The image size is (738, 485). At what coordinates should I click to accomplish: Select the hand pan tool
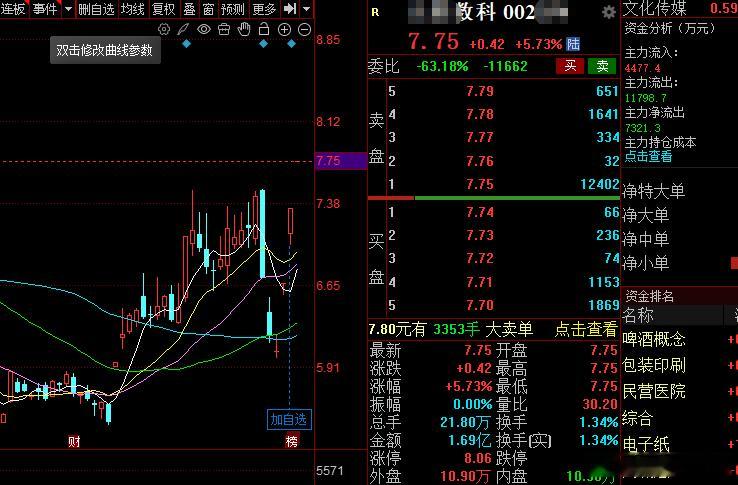244,29
